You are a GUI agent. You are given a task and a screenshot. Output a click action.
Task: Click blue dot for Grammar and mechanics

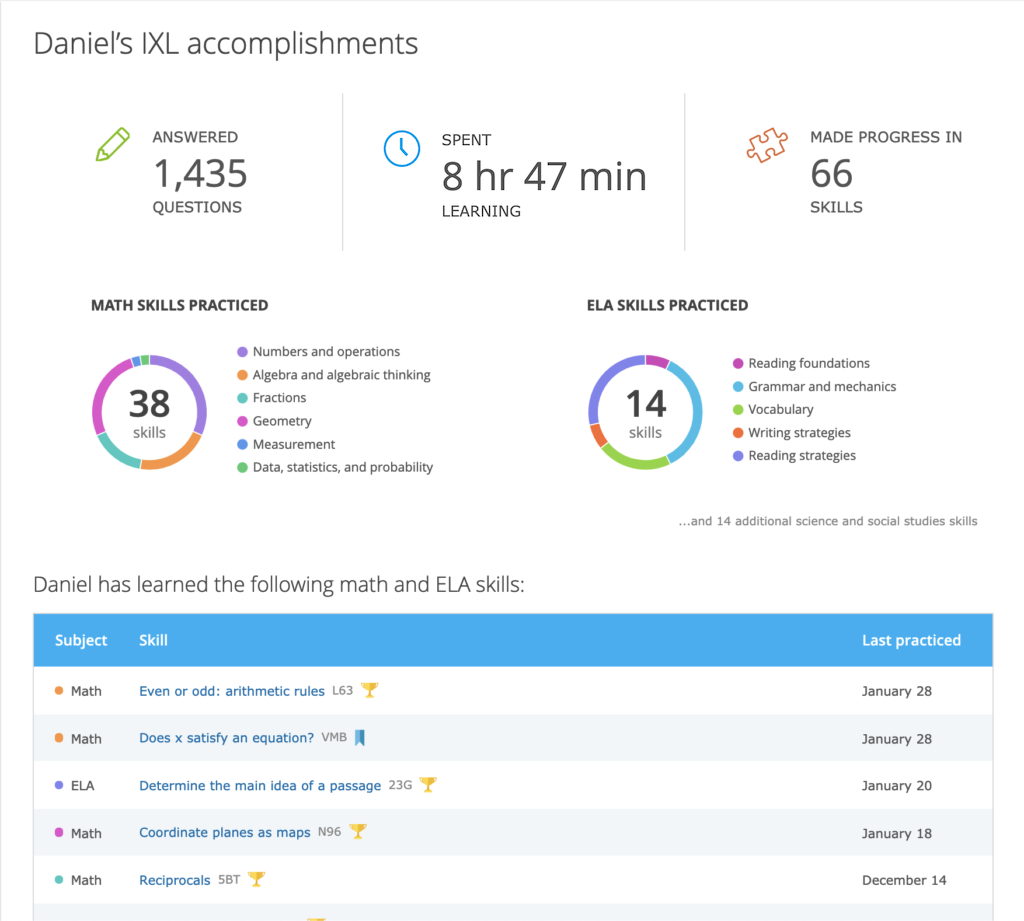738,387
